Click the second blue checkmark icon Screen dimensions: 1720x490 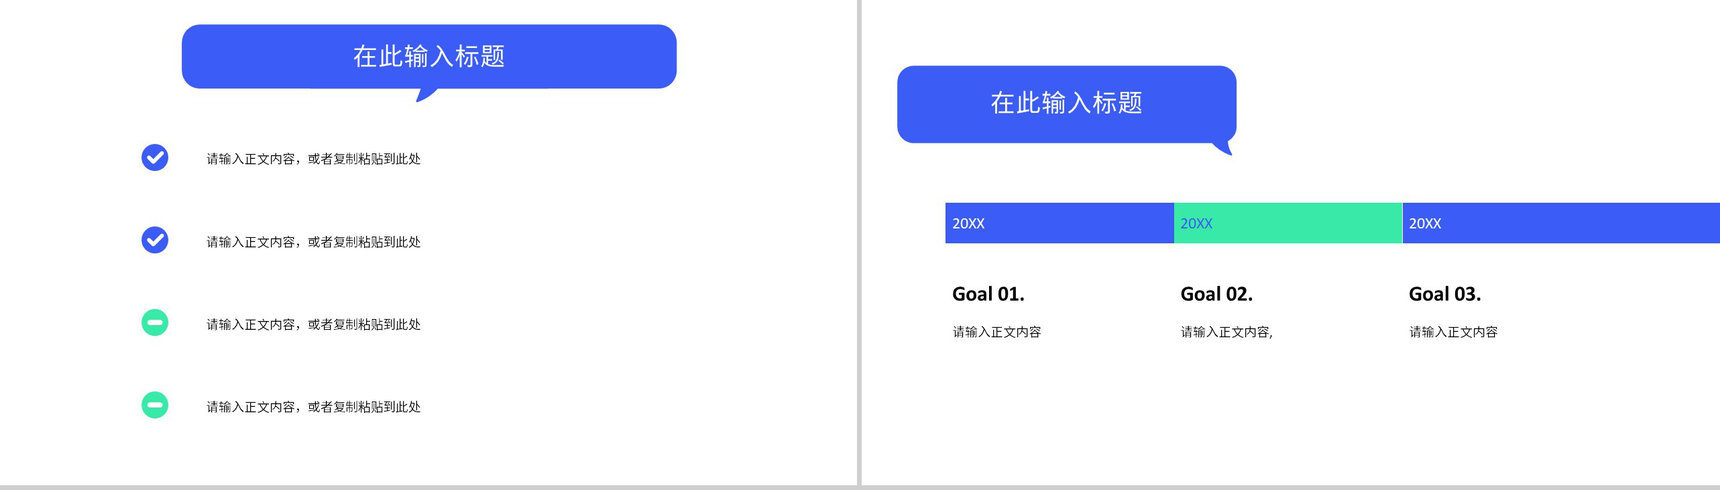click(155, 240)
